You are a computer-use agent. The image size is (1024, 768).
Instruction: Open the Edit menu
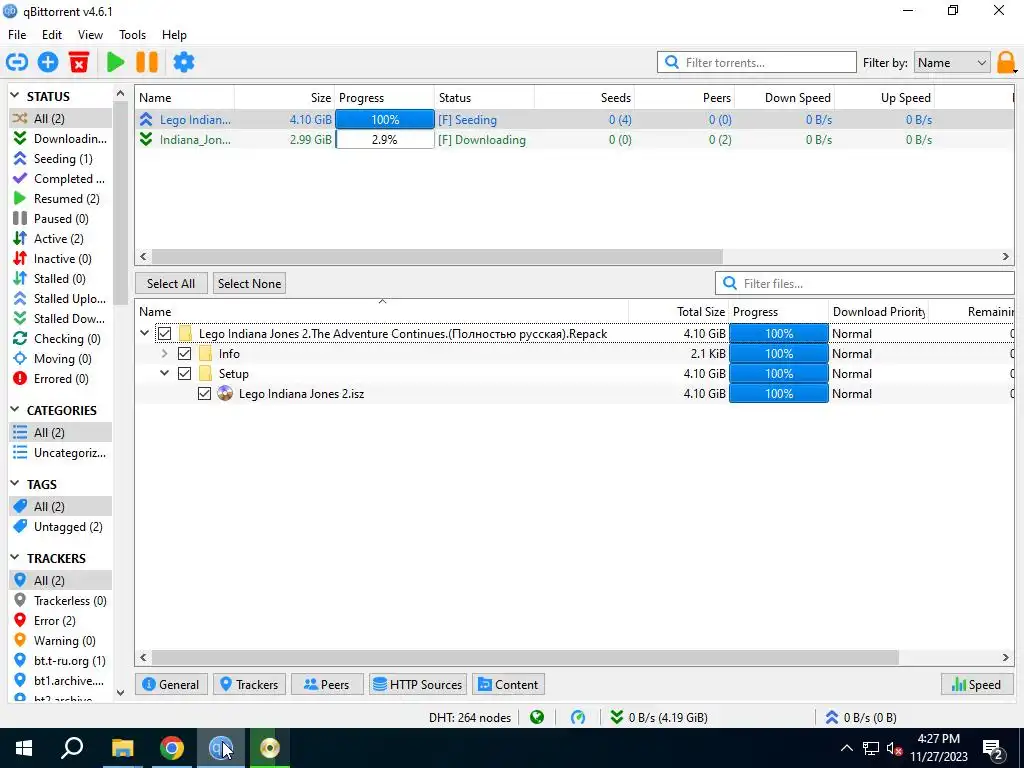pyautogui.click(x=52, y=35)
